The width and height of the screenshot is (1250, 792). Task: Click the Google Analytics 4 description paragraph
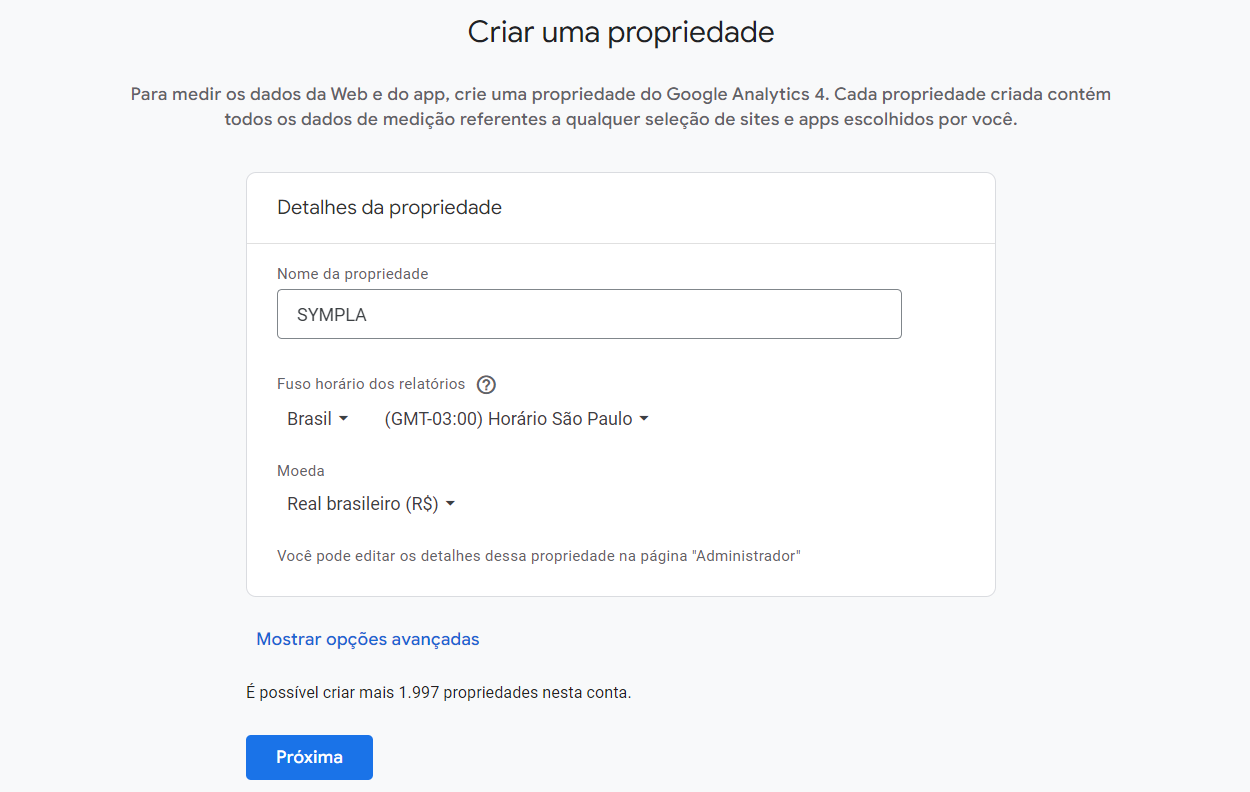tap(621, 107)
